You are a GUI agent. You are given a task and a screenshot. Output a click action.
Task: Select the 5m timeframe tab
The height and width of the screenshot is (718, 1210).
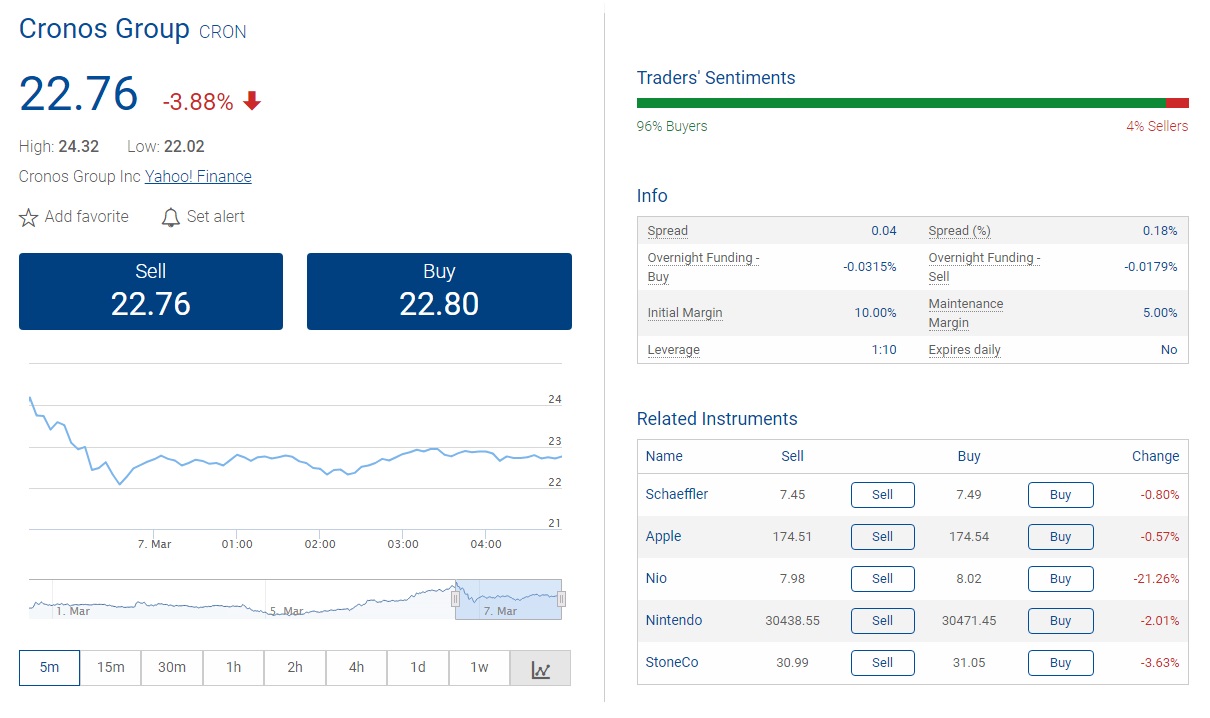click(49, 668)
